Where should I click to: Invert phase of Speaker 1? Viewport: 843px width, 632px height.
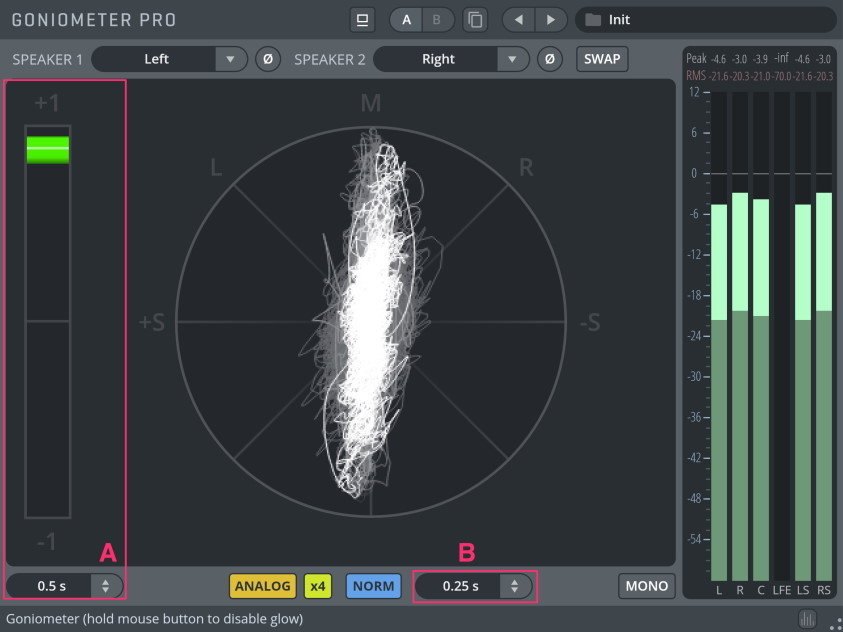coord(268,59)
